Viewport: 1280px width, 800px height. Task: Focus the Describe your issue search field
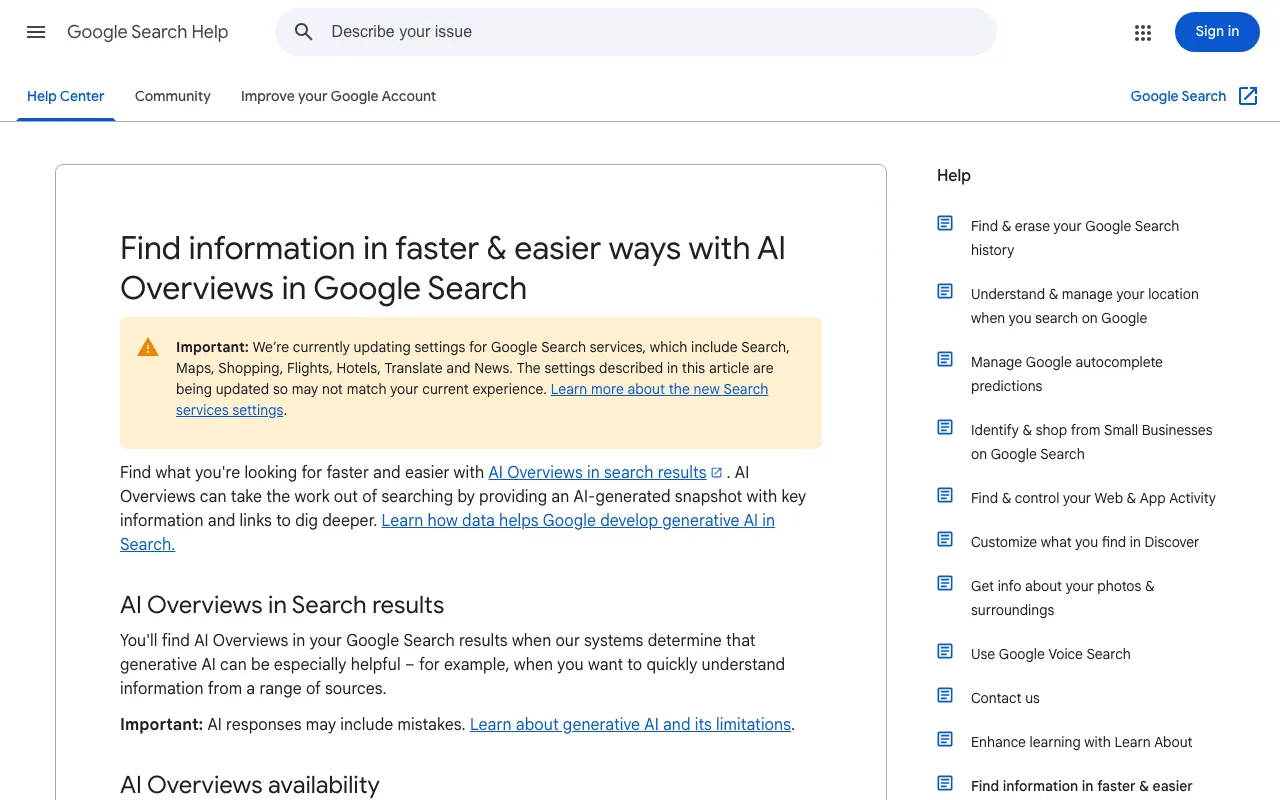point(636,32)
